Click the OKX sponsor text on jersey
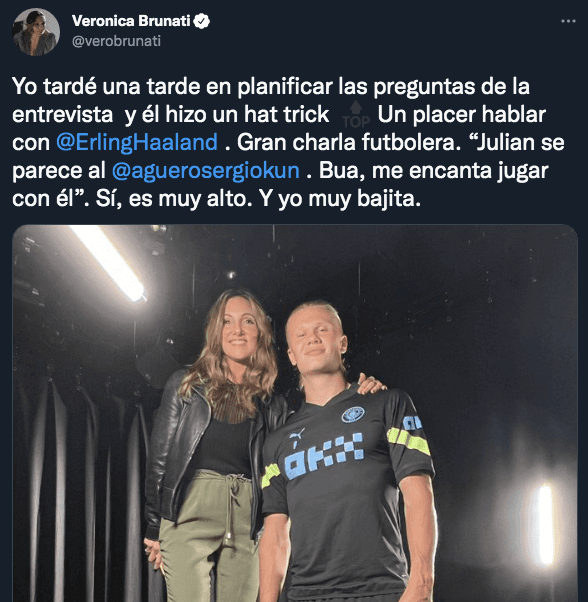 324,456
